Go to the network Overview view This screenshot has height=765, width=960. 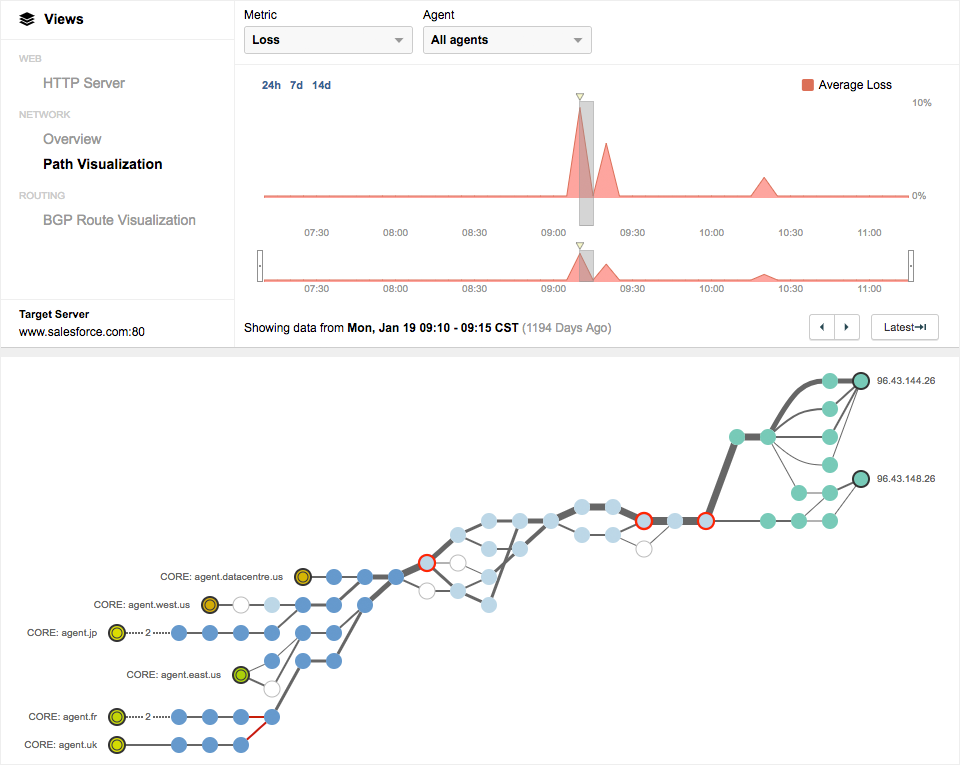(72, 139)
